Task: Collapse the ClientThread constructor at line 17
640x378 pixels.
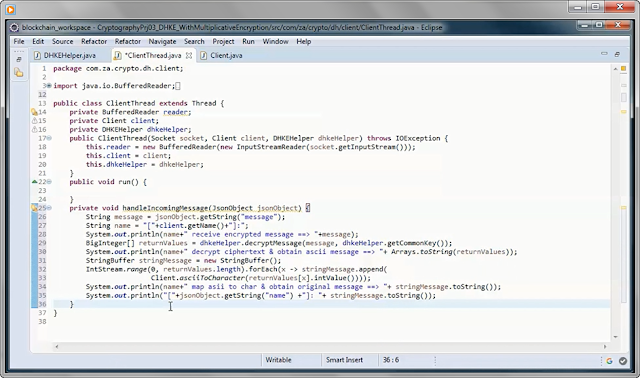Action: (49, 138)
